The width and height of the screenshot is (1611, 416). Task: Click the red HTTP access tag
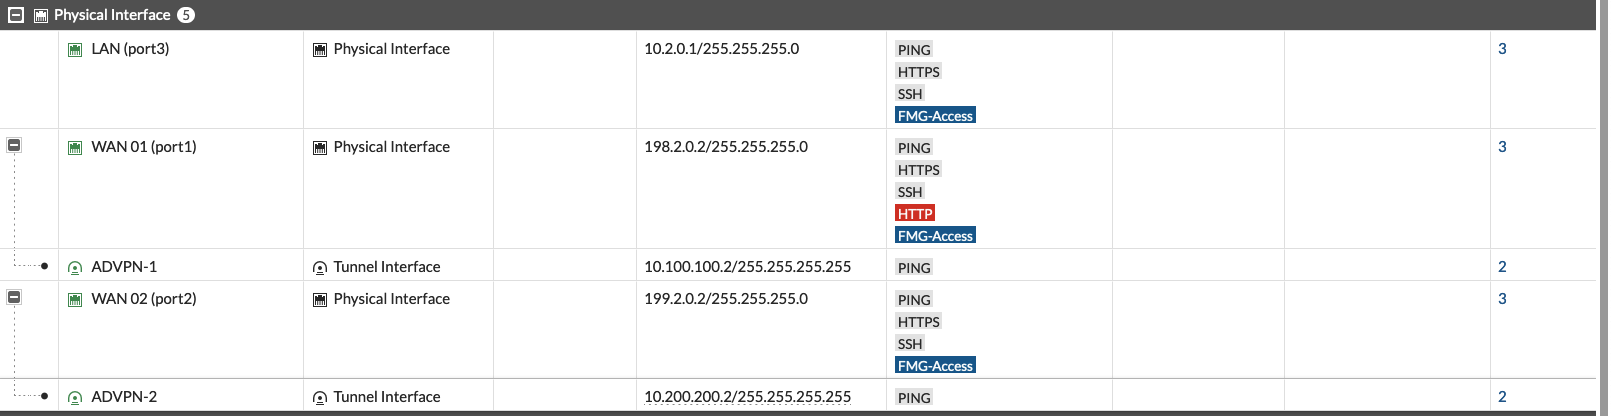coord(915,214)
